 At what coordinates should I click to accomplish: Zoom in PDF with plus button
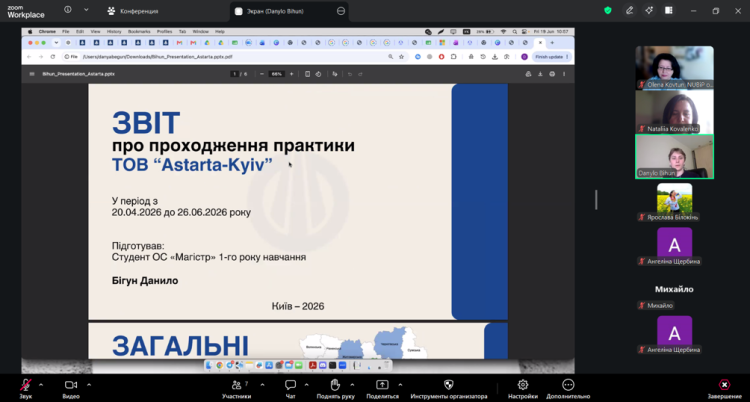[291, 74]
